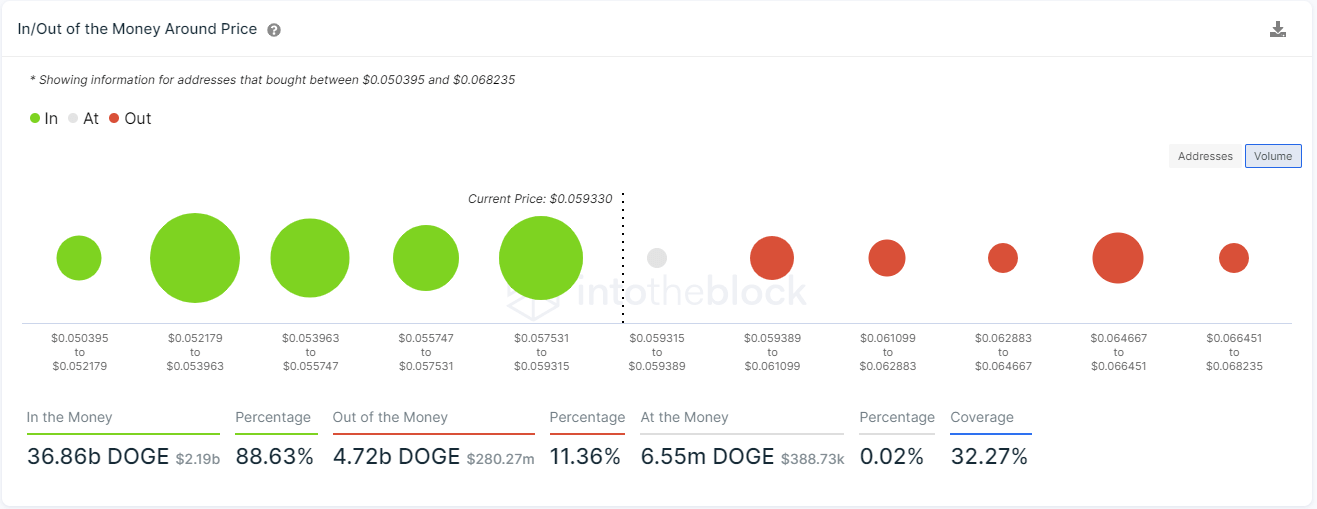This screenshot has width=1317, height=509.
Task: Select the green bubble nearest current price
Action: point(541,258)
